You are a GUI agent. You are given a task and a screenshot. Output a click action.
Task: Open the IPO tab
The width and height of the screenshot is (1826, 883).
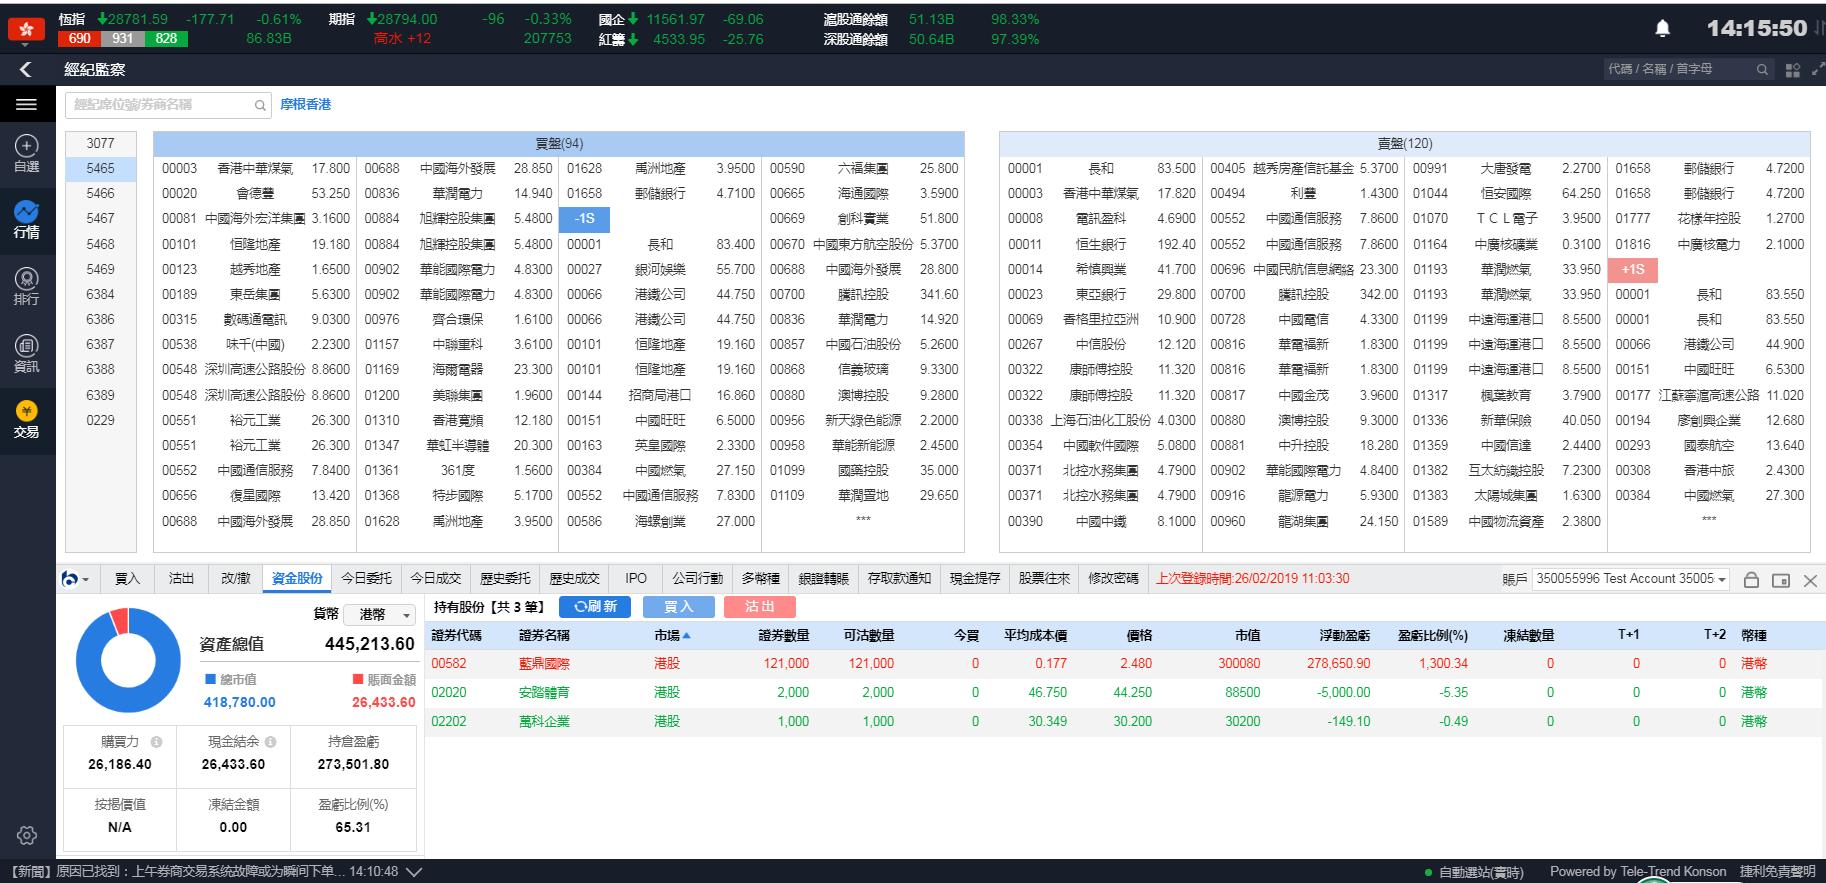pos(636,578)
